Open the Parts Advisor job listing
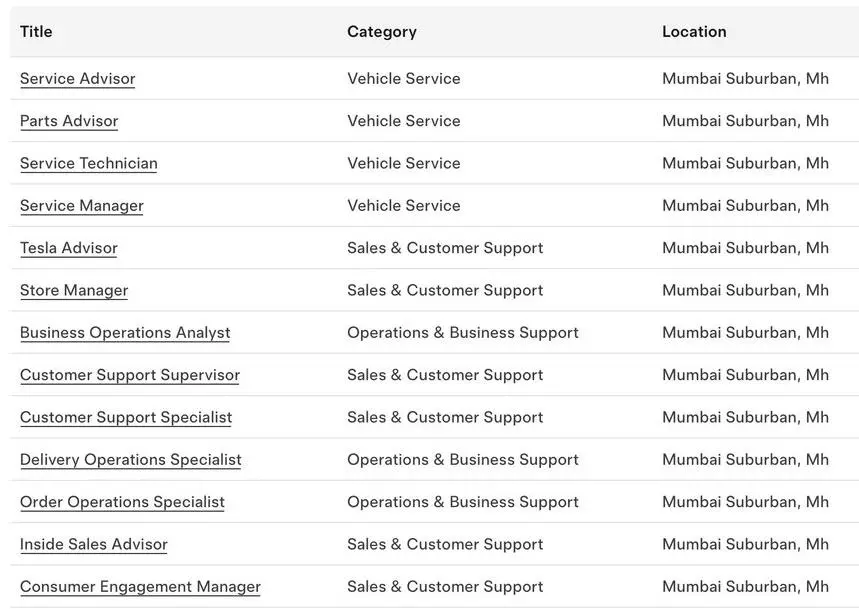859x609 pixels. coord(69,121)
